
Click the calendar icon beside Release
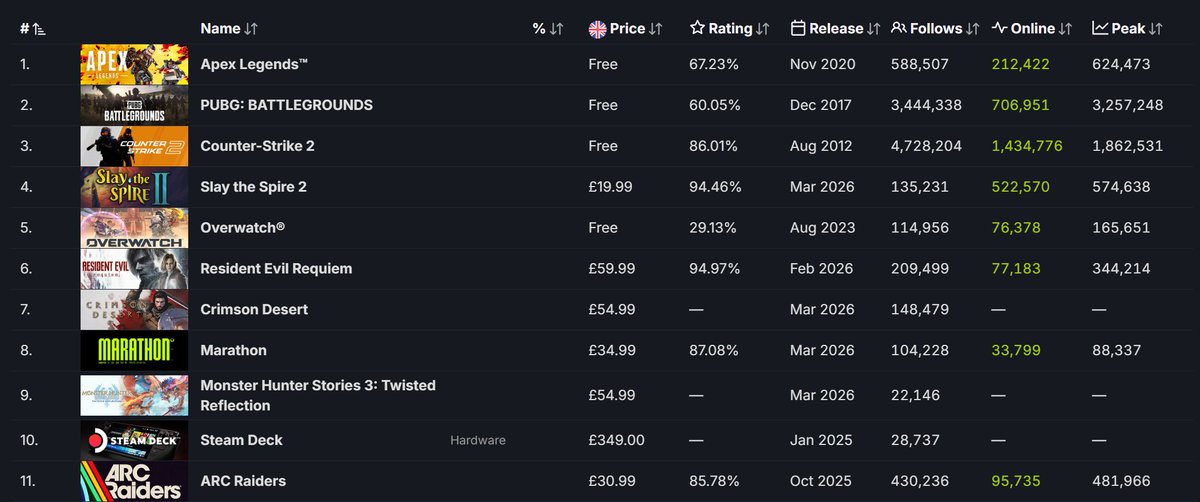(798, 29)
